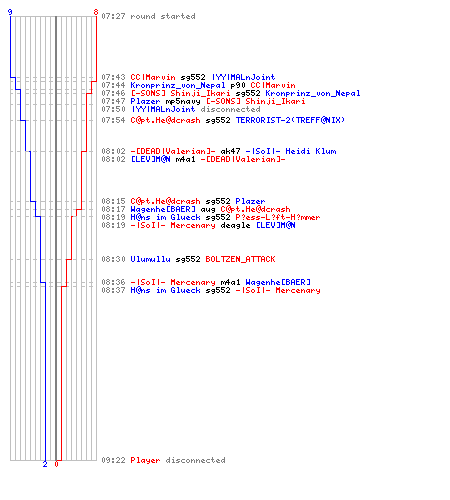Viewport: 450px width, 500px height.
Task: Click the red team final count 0
Action: click(56, 464)
